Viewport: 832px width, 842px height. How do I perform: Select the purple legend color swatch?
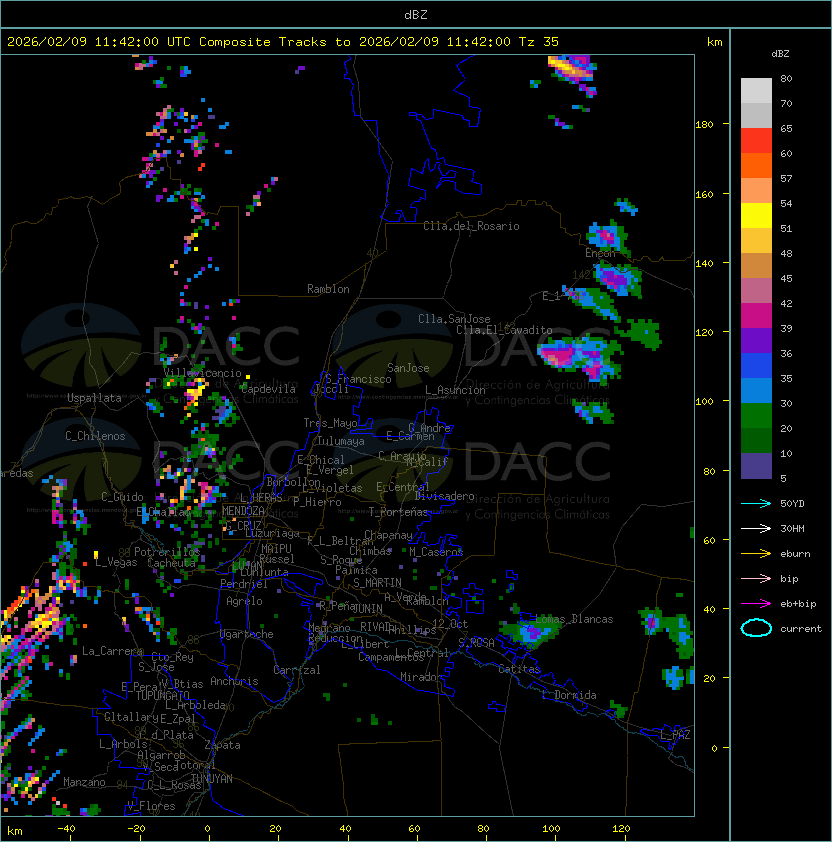click(756, 340)
